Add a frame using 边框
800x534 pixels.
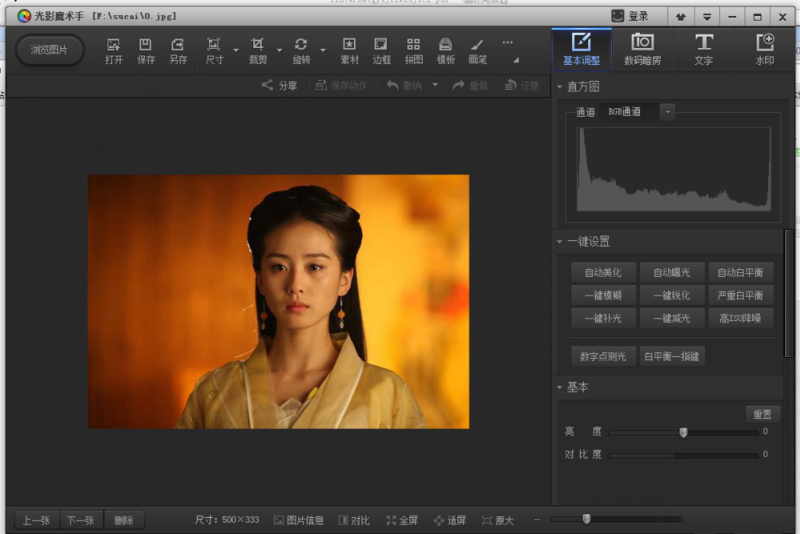pos(381,51)
